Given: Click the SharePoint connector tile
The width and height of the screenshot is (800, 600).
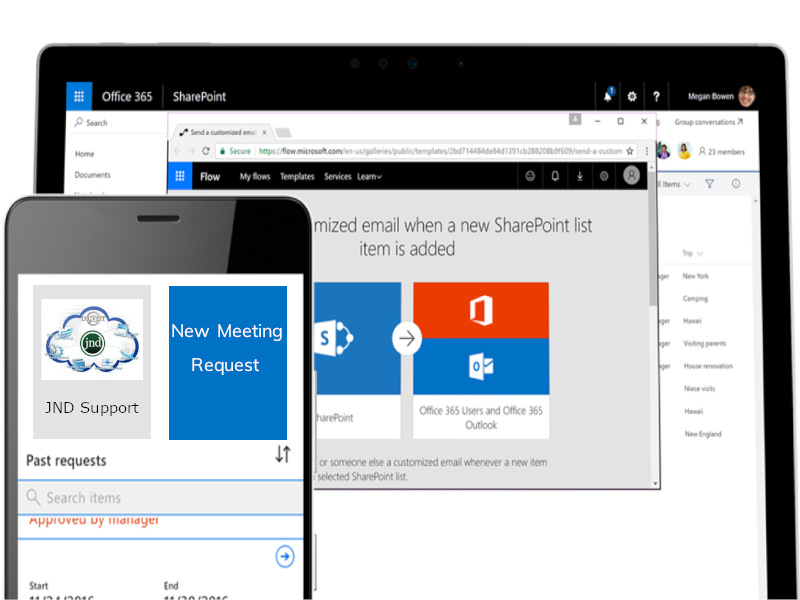Looking at the screenshot, I should 358,360.
